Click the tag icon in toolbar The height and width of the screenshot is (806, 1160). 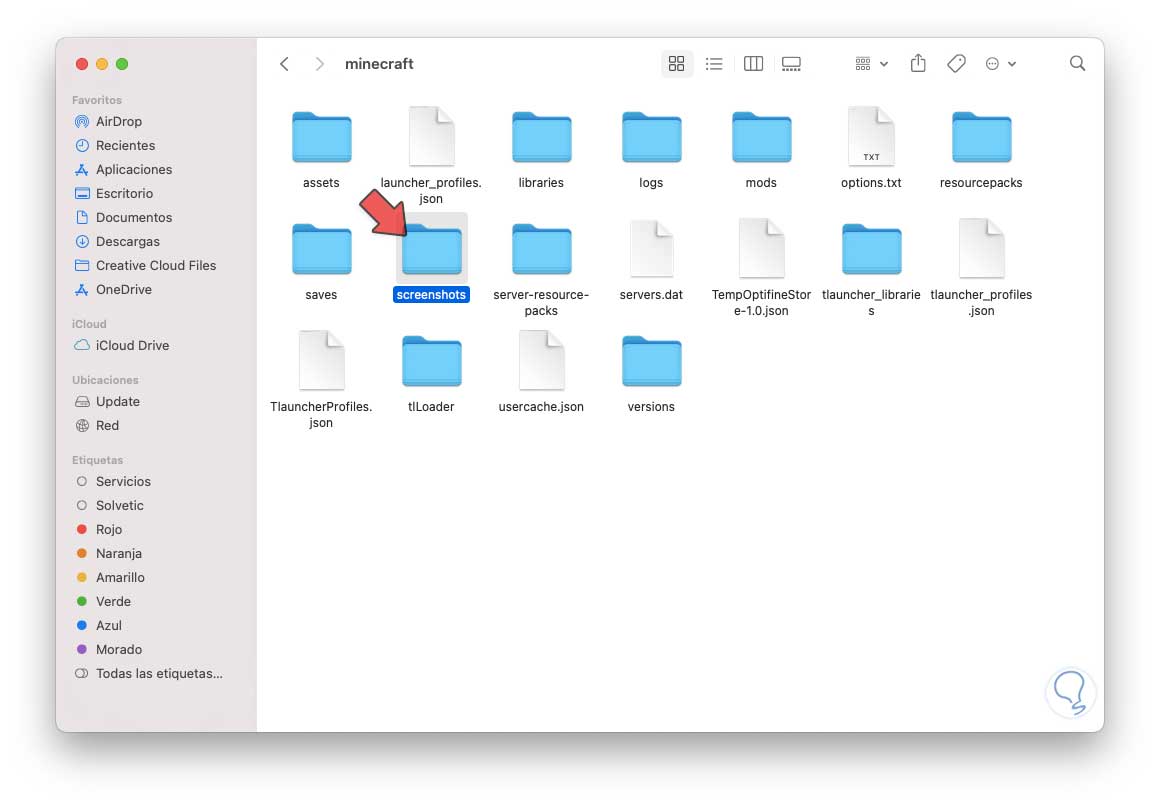click(956, 64)
